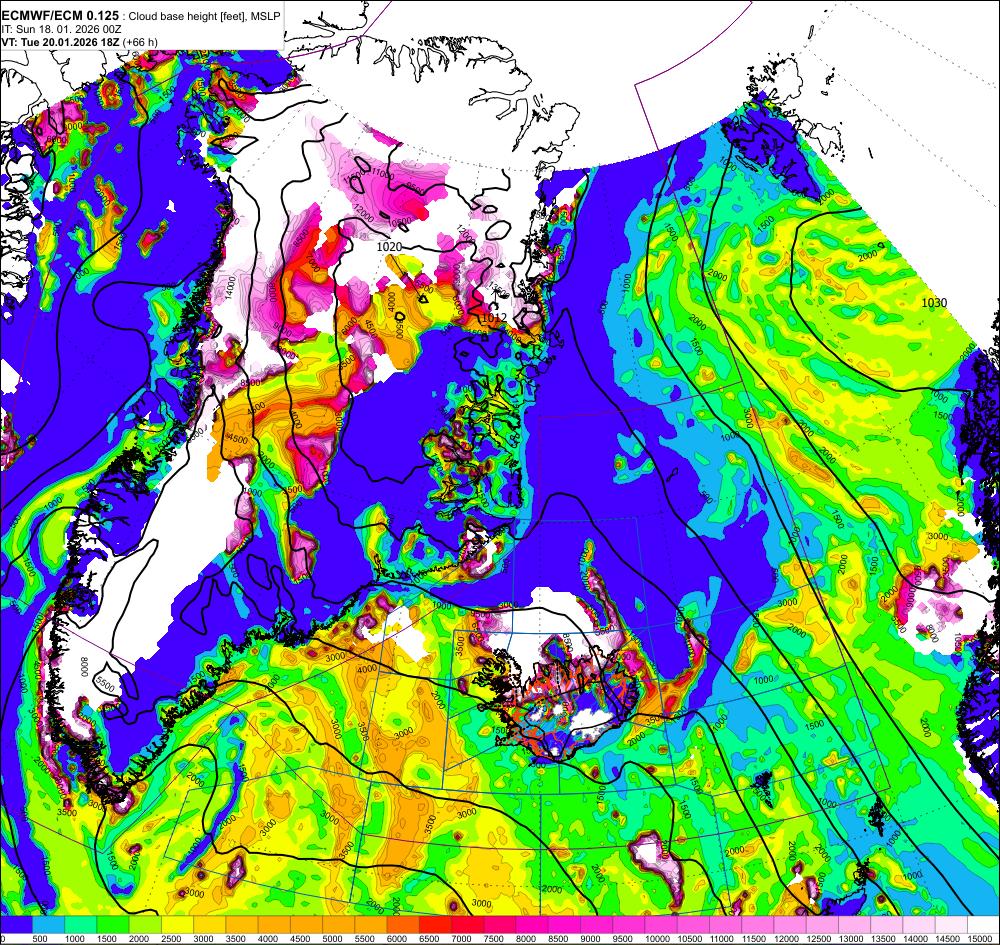Click the '1030' isobar label on the map

pyautogui.click(x=934, y=303)
